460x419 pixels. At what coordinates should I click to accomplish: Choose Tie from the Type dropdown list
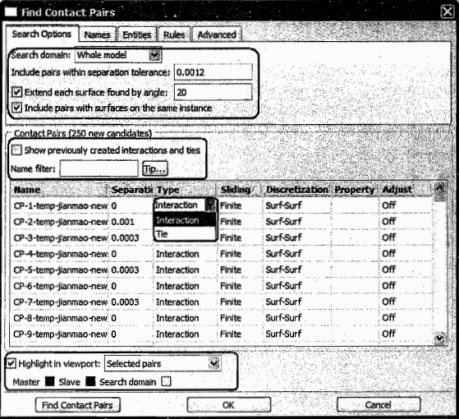[184, 234]
